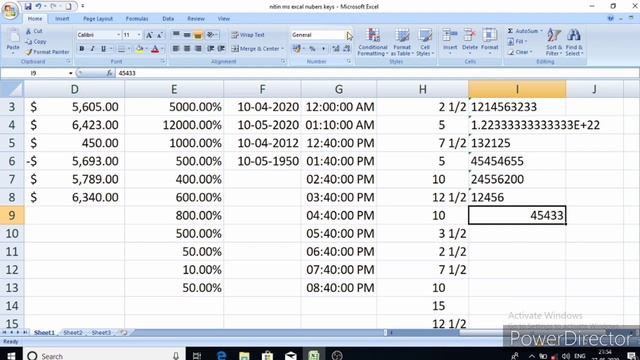Open the Fill options
The image size is (640, 360).
[518, 42]
